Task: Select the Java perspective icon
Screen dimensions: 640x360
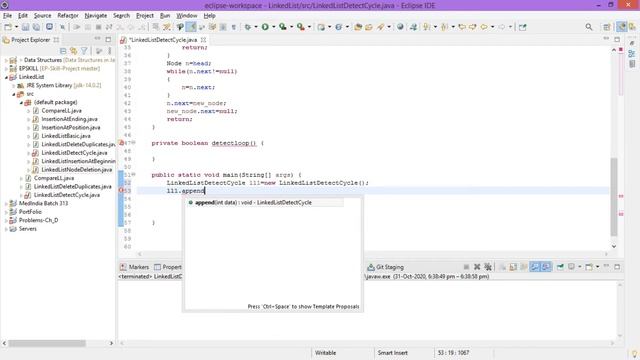Action: [621, 27]
